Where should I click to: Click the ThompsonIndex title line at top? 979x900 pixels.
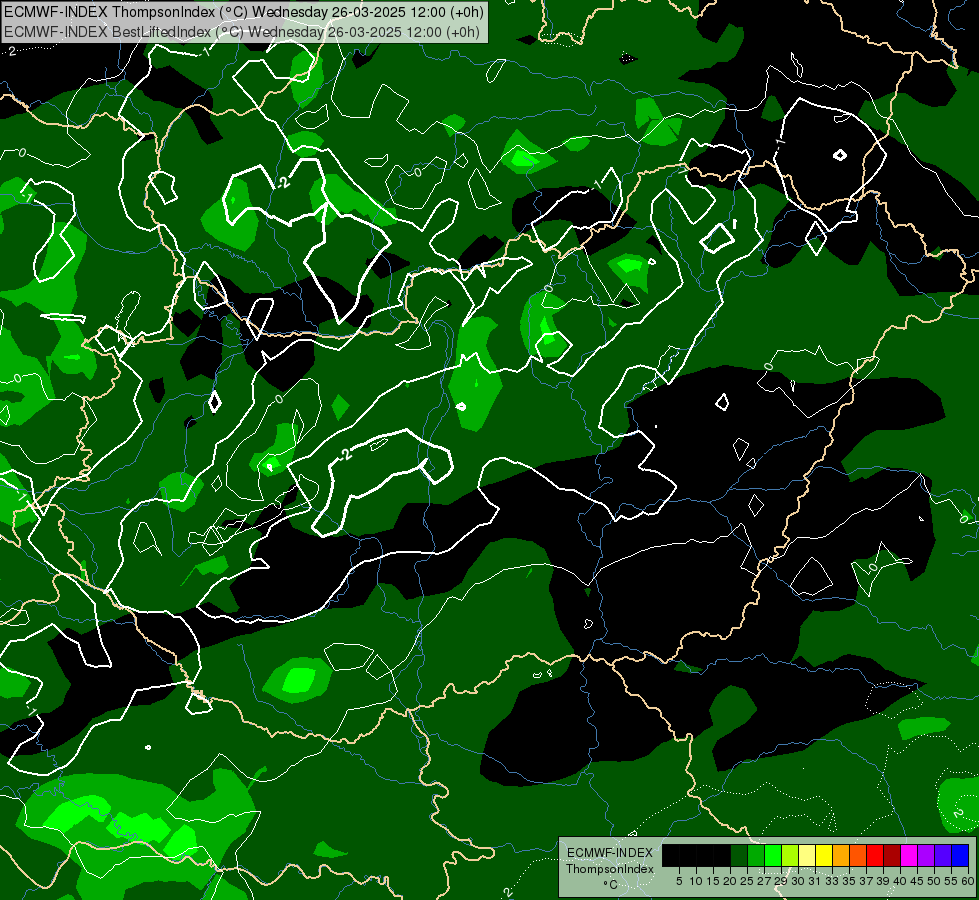(x=244, y=12)
